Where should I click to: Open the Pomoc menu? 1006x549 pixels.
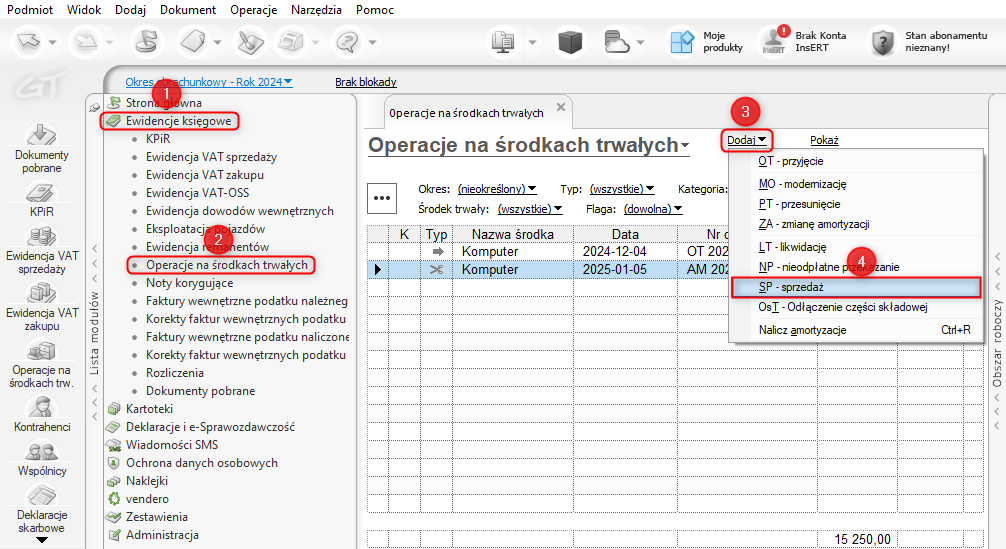(375, 10)
